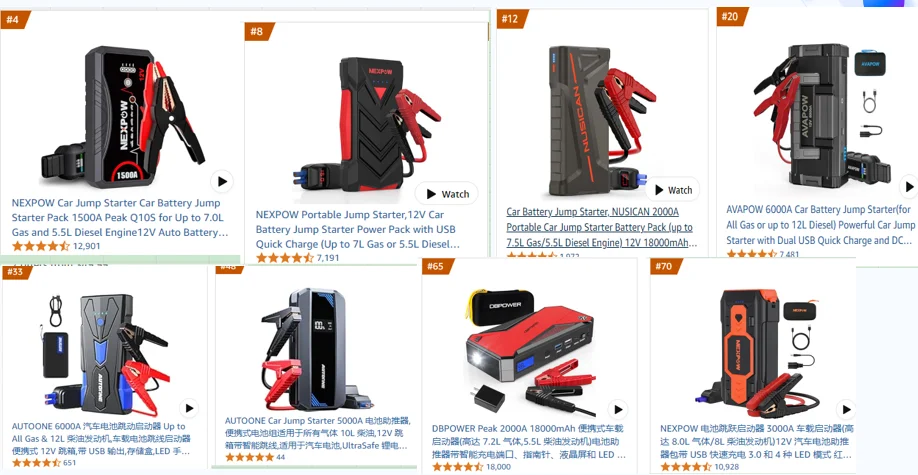Open DBPOWER Peak 2000A 18000mAh title link

529,442
